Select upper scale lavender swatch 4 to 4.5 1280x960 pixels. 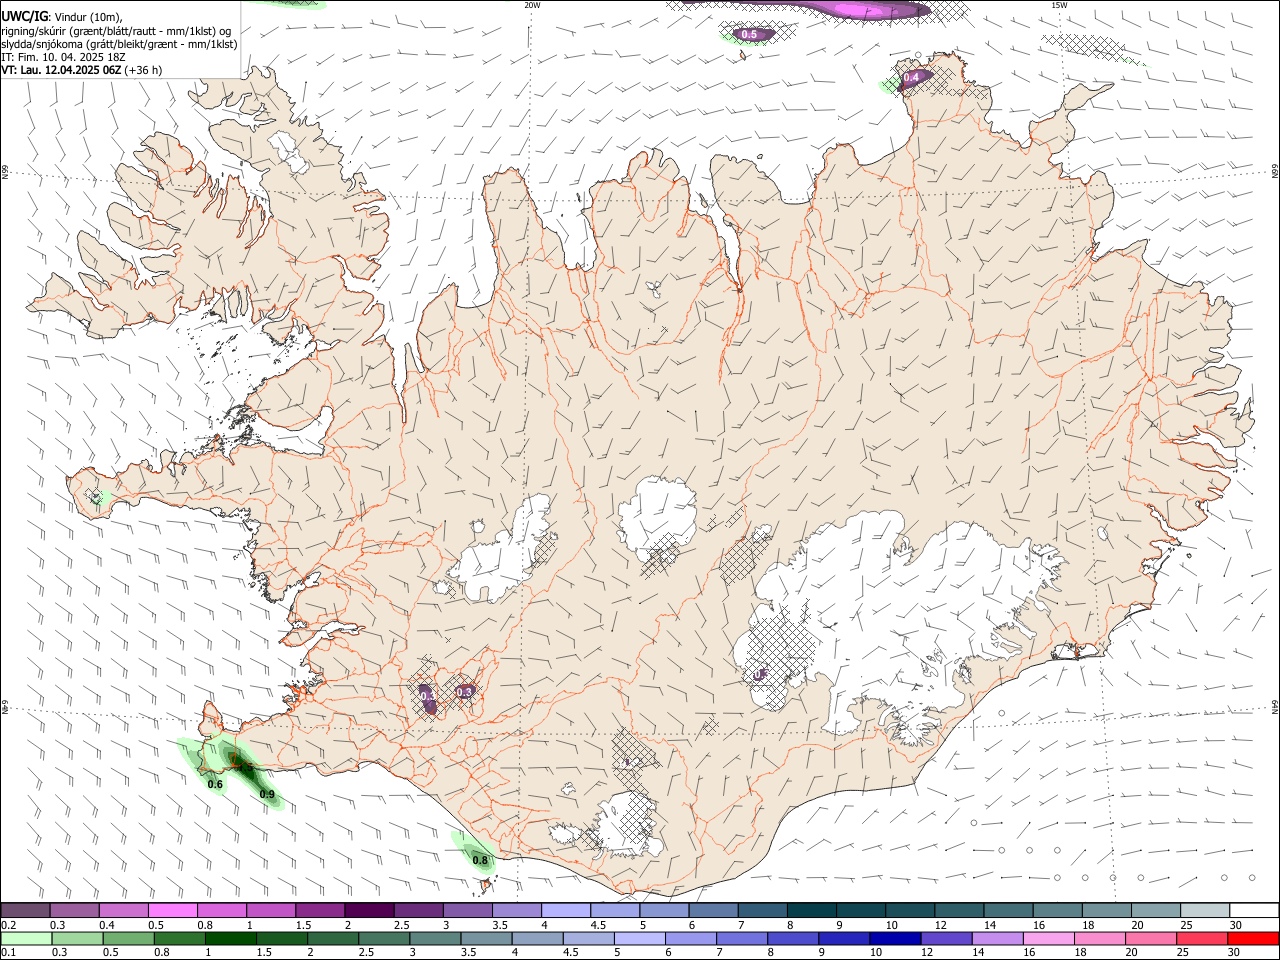pos(566,910)
